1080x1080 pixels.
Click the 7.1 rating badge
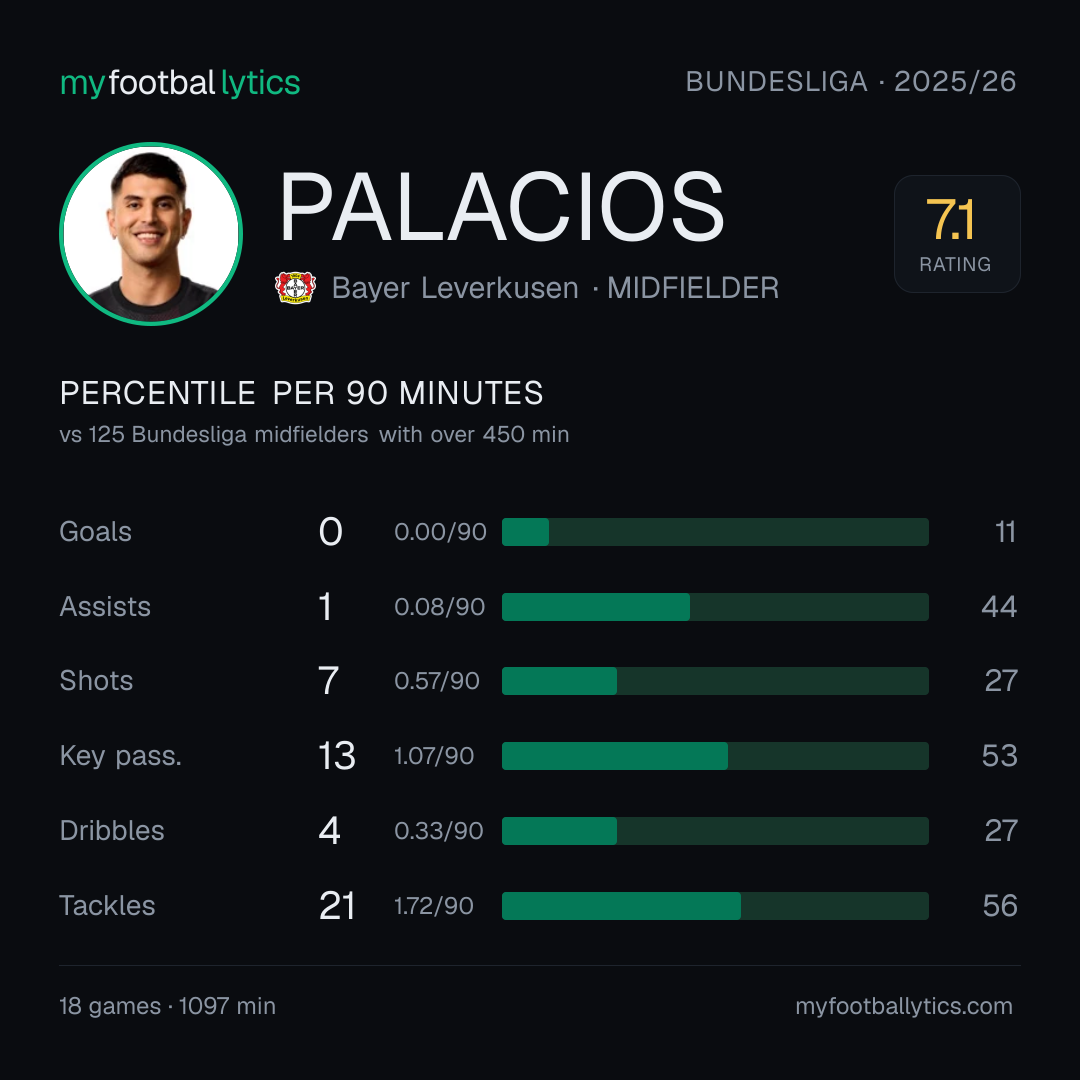point(957,233)
